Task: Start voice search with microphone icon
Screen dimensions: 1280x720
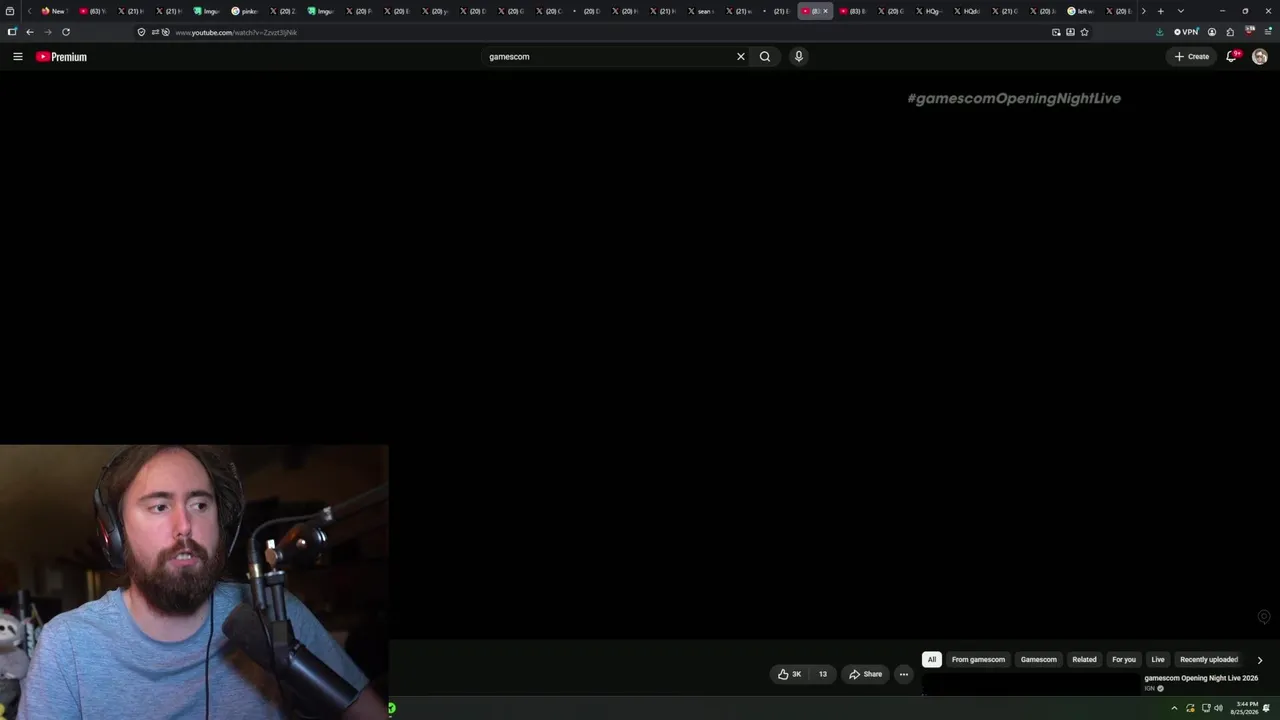Action: (798, 57)
